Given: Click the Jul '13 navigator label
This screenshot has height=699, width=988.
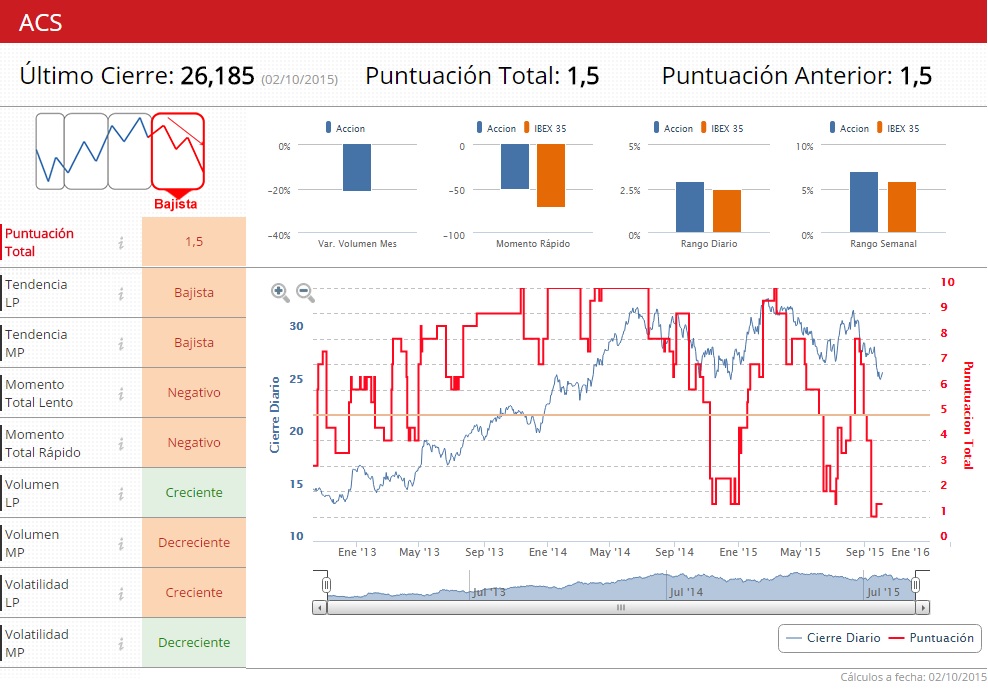Looking at the screenshot, I should pyautogui.click(x=489, y=592).
